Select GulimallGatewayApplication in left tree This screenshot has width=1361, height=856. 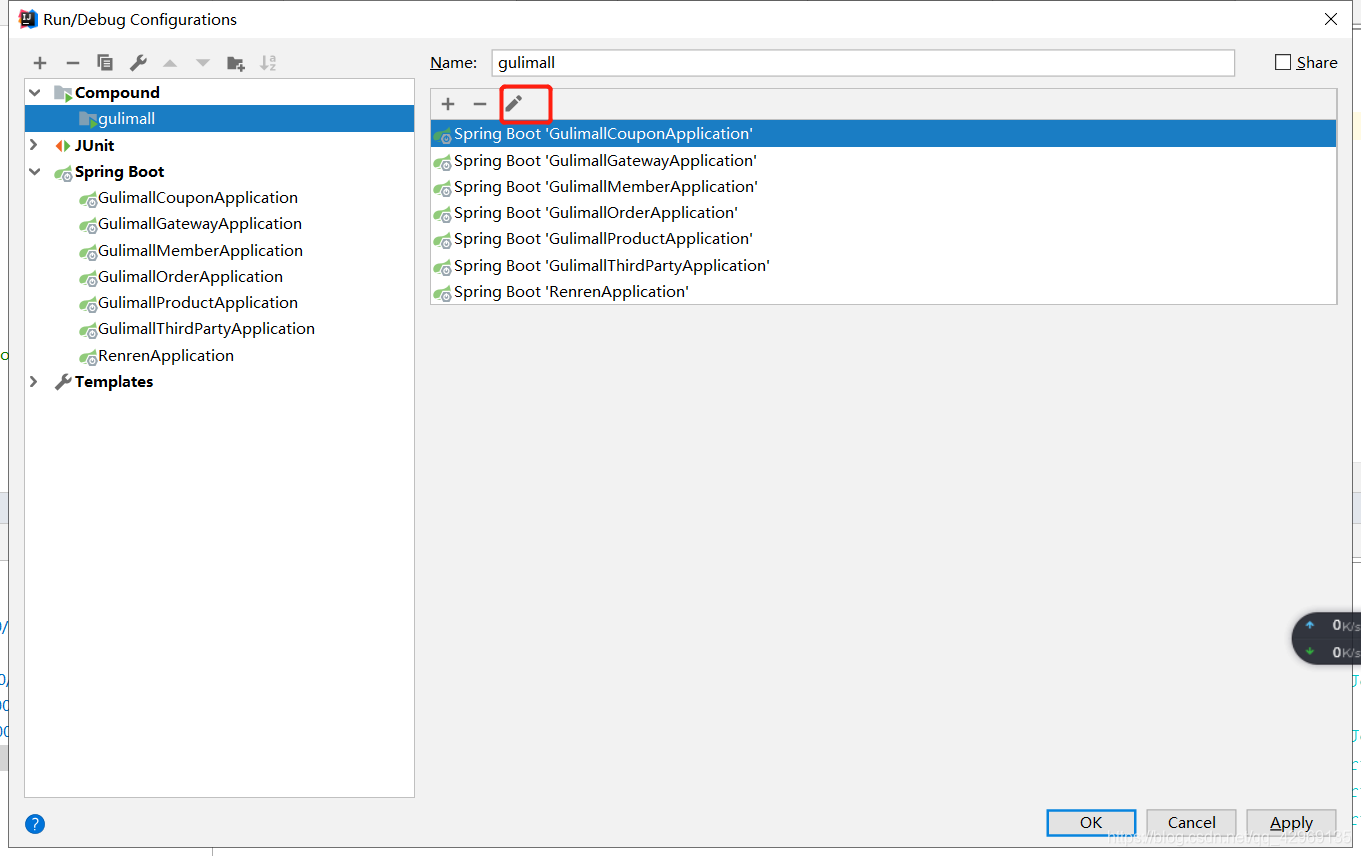pos(200,224)
